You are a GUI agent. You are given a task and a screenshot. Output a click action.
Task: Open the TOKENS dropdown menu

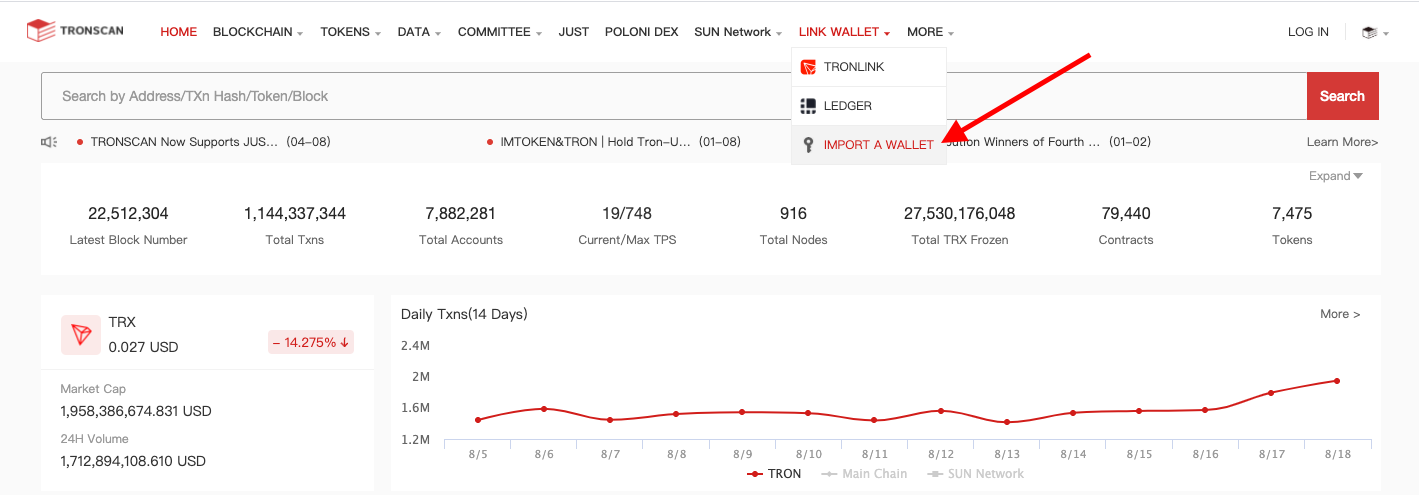coord(350,32)
